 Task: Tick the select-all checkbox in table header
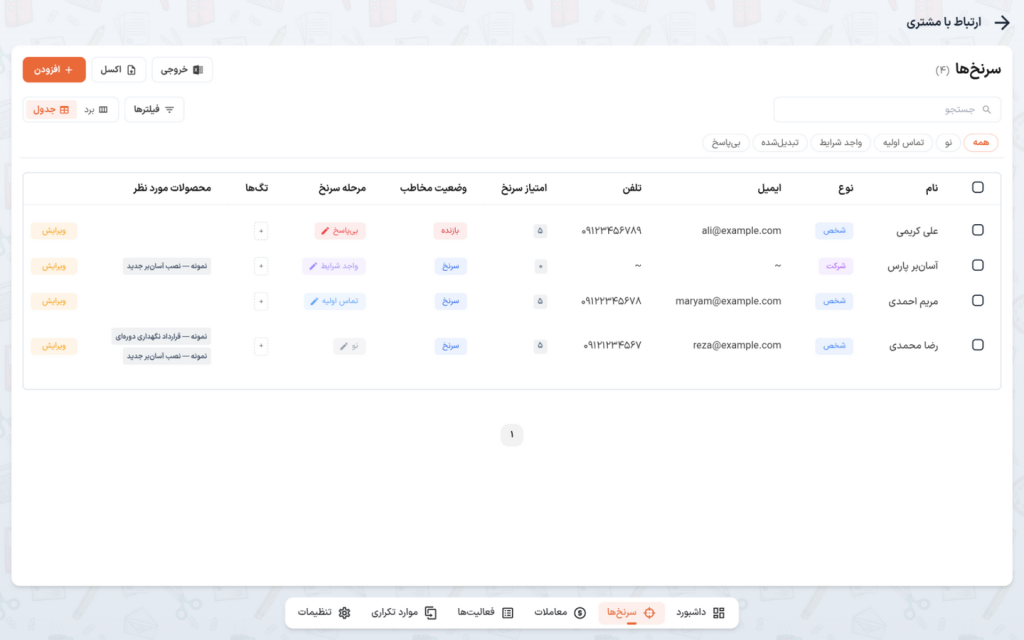click(978, 187)
